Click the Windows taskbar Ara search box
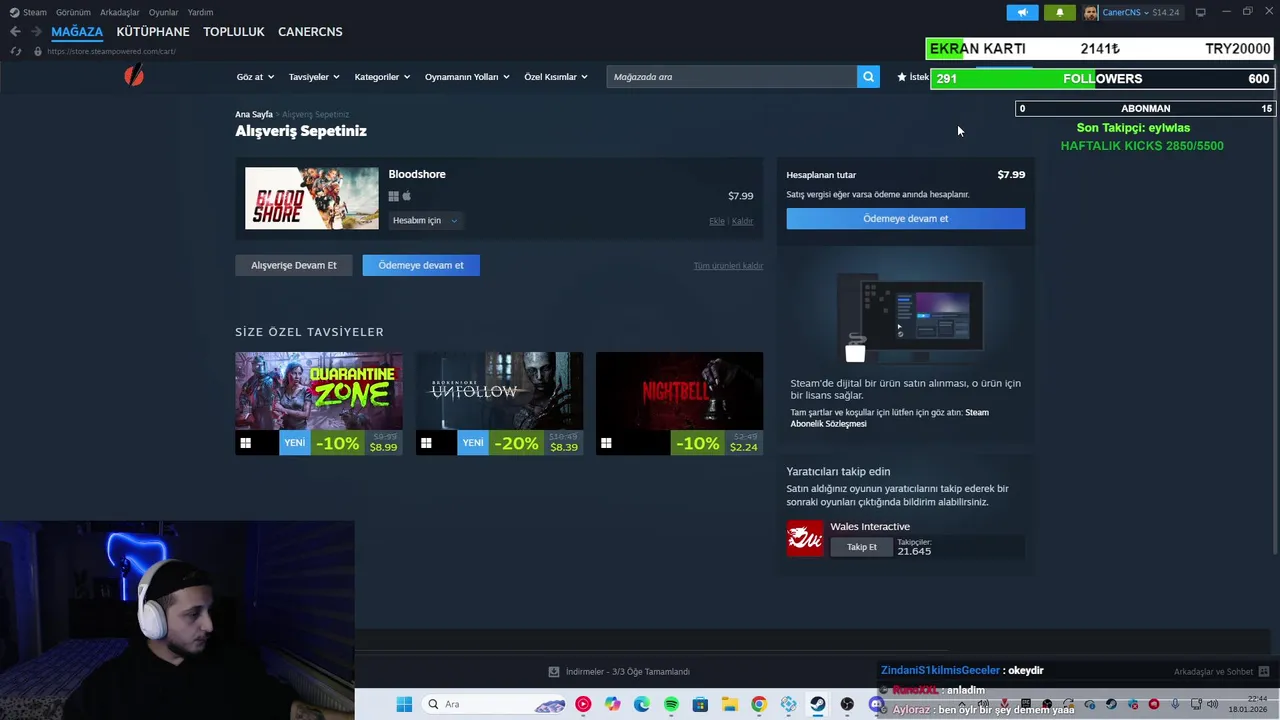Viewport: 1280px width, 720px height. click(496, 704)
